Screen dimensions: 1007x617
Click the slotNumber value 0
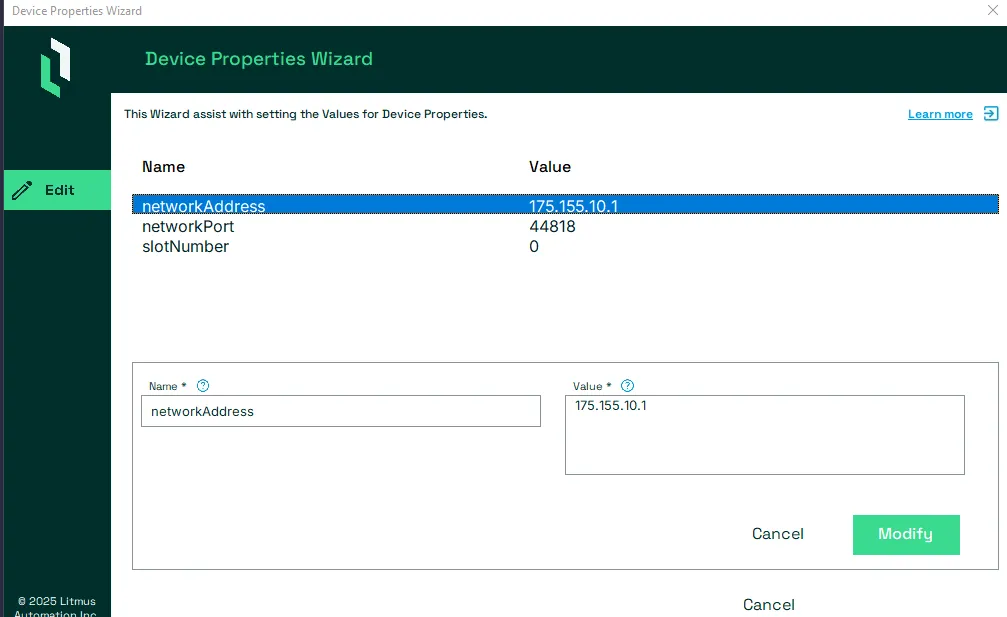534,247
